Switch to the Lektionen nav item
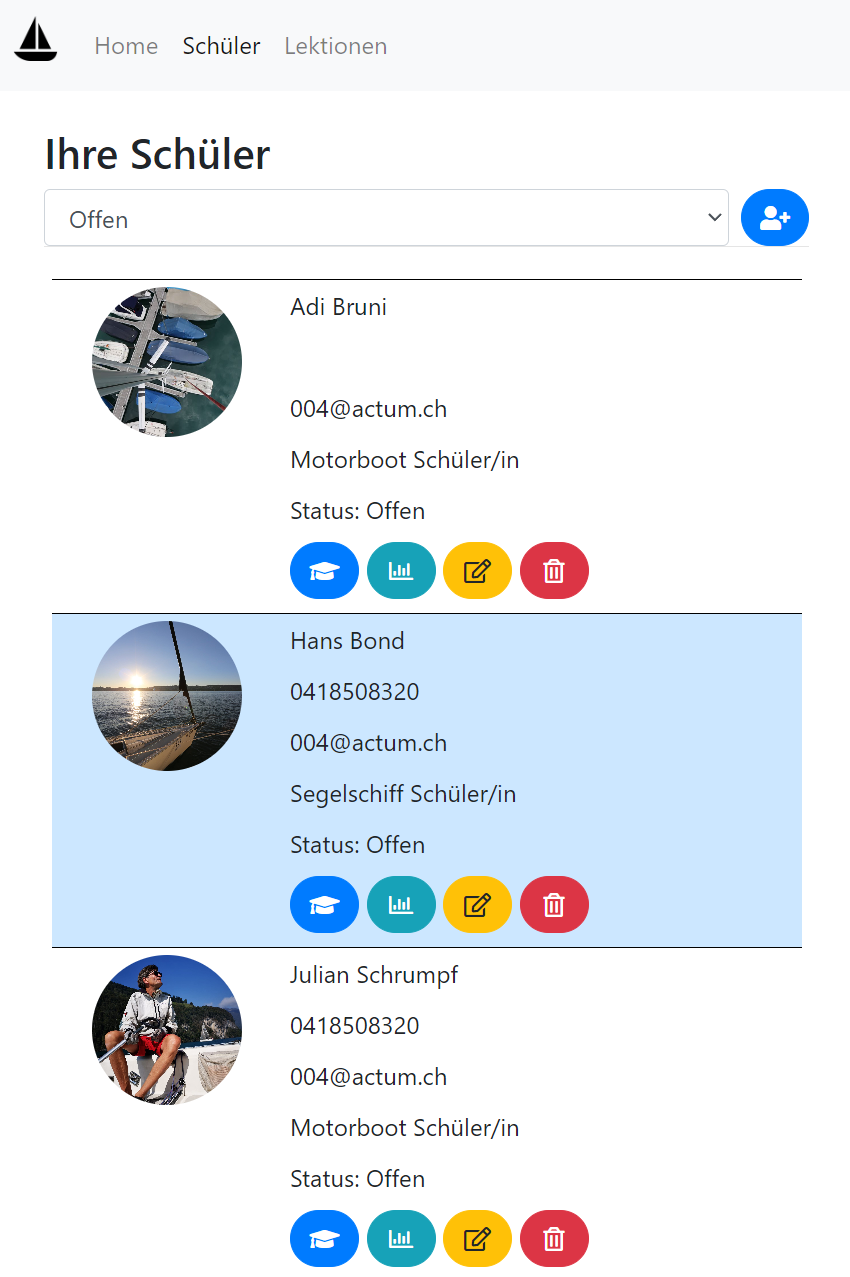 click(336, 46)
